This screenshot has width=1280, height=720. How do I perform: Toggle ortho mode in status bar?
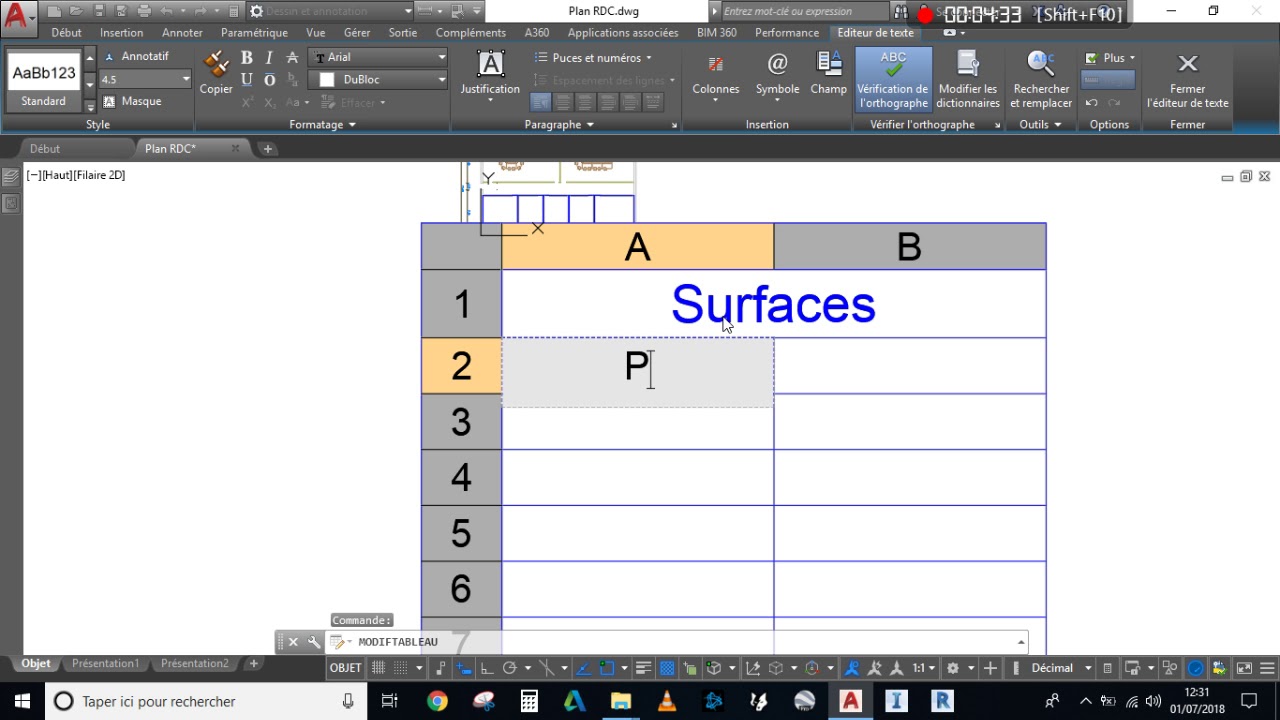click(487, 668)
